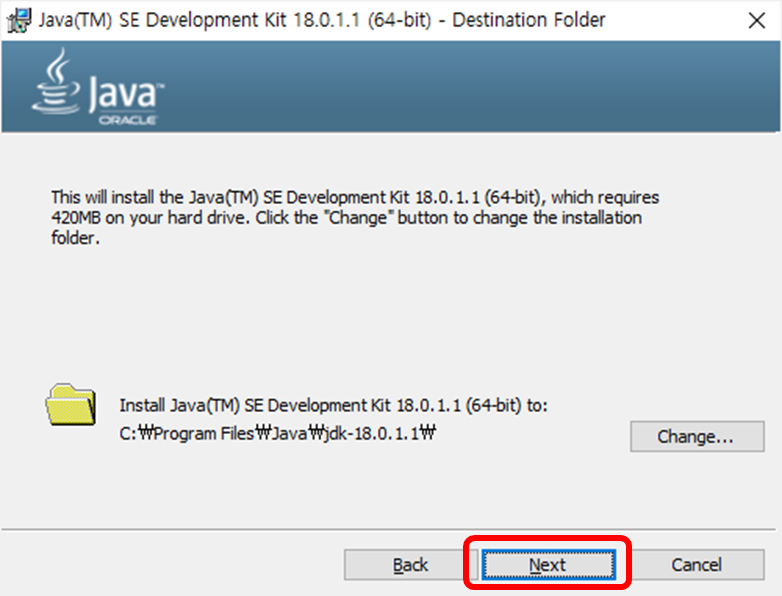The height and width of the screenshot is (596, 782).
Task: Click the paragraph mentioning 420MB on your hard drive
Action: (x=355, y=217)
